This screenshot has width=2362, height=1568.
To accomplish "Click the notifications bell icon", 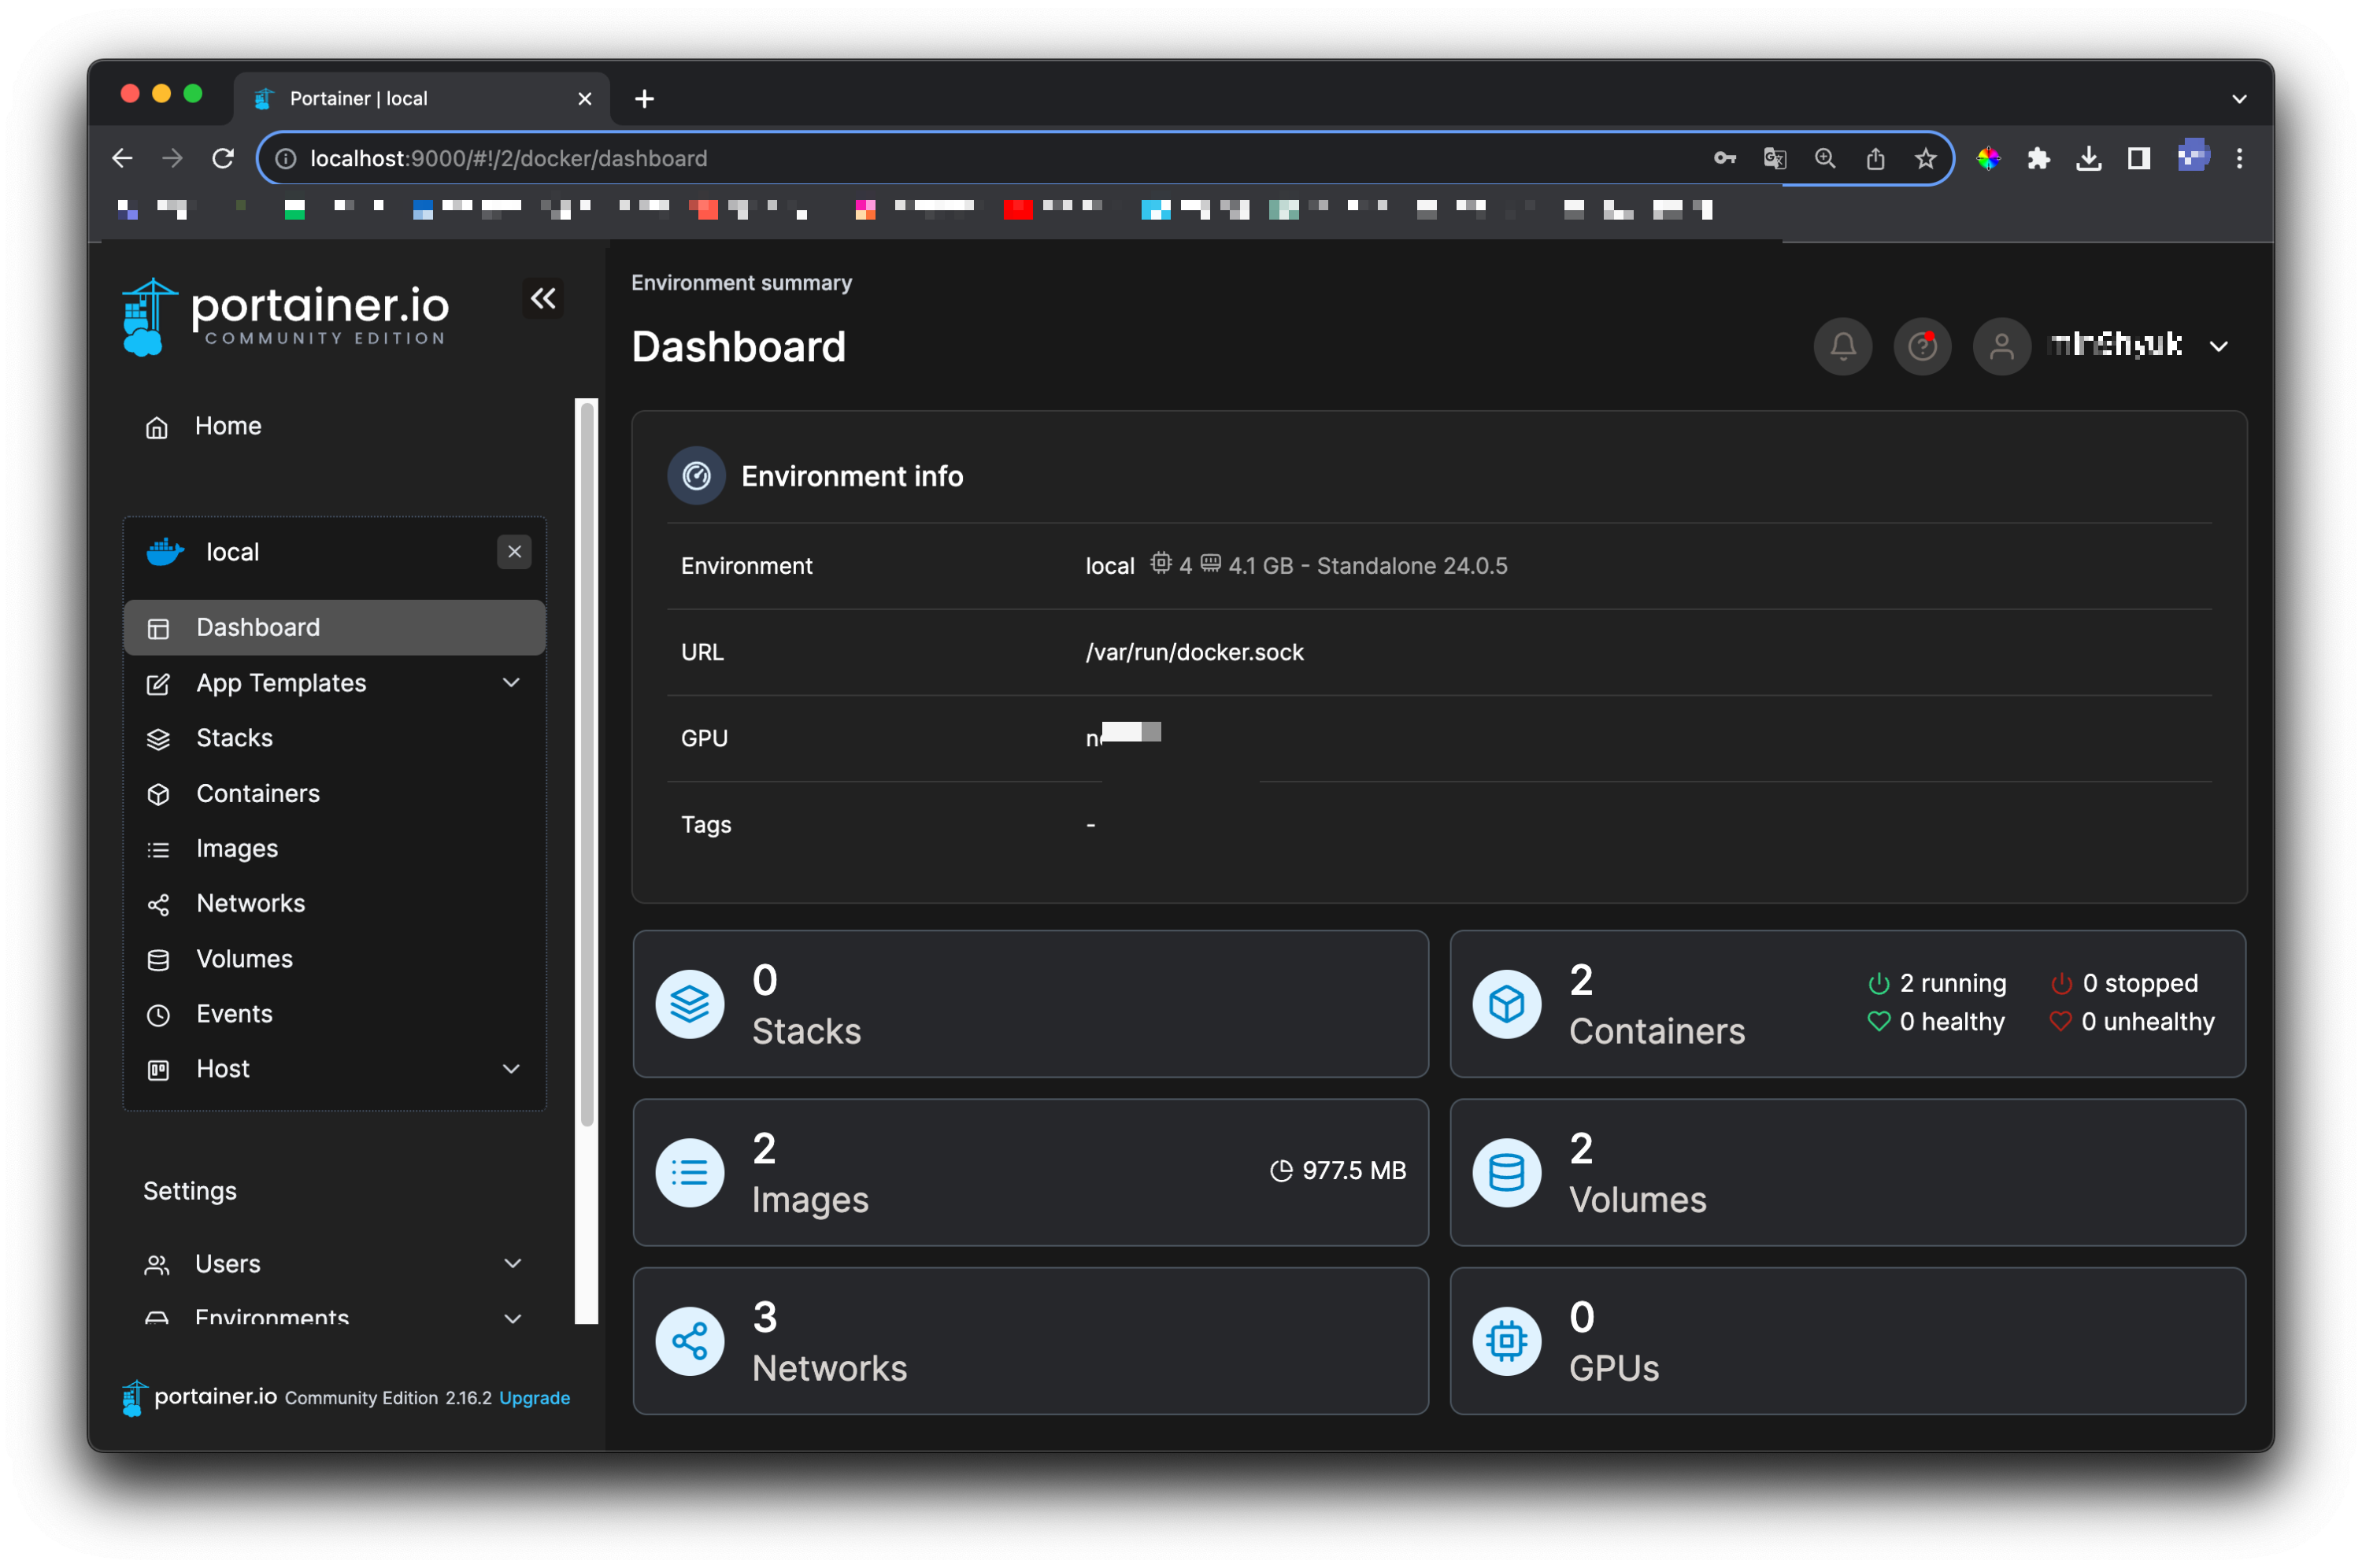I will [1842, 346].
